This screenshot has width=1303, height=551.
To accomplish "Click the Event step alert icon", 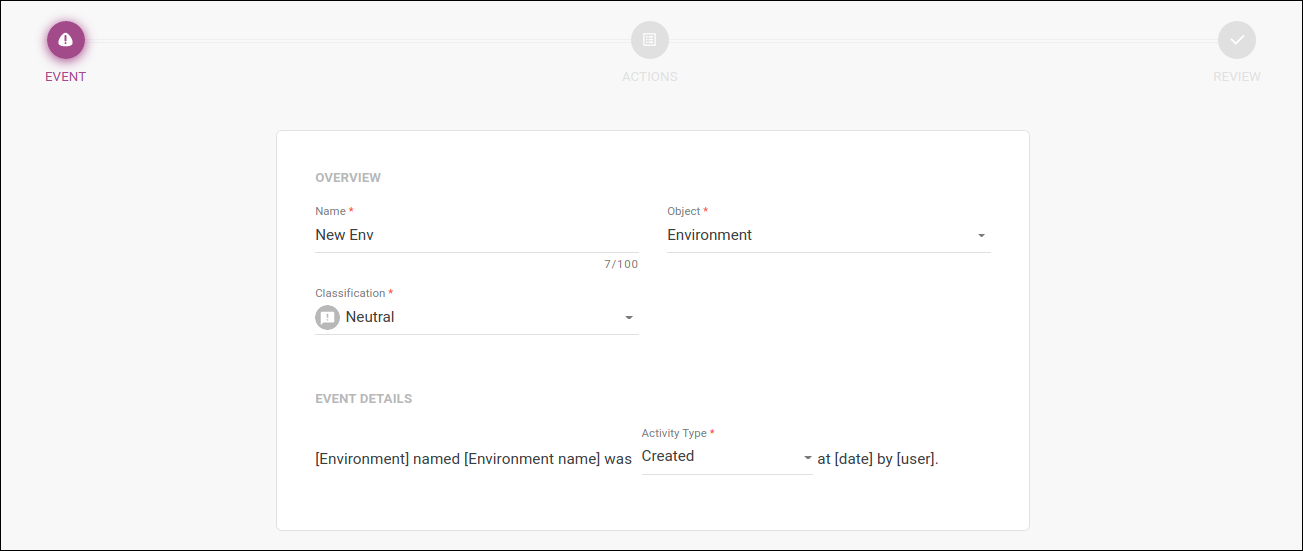I will click(x=66, y=40).
